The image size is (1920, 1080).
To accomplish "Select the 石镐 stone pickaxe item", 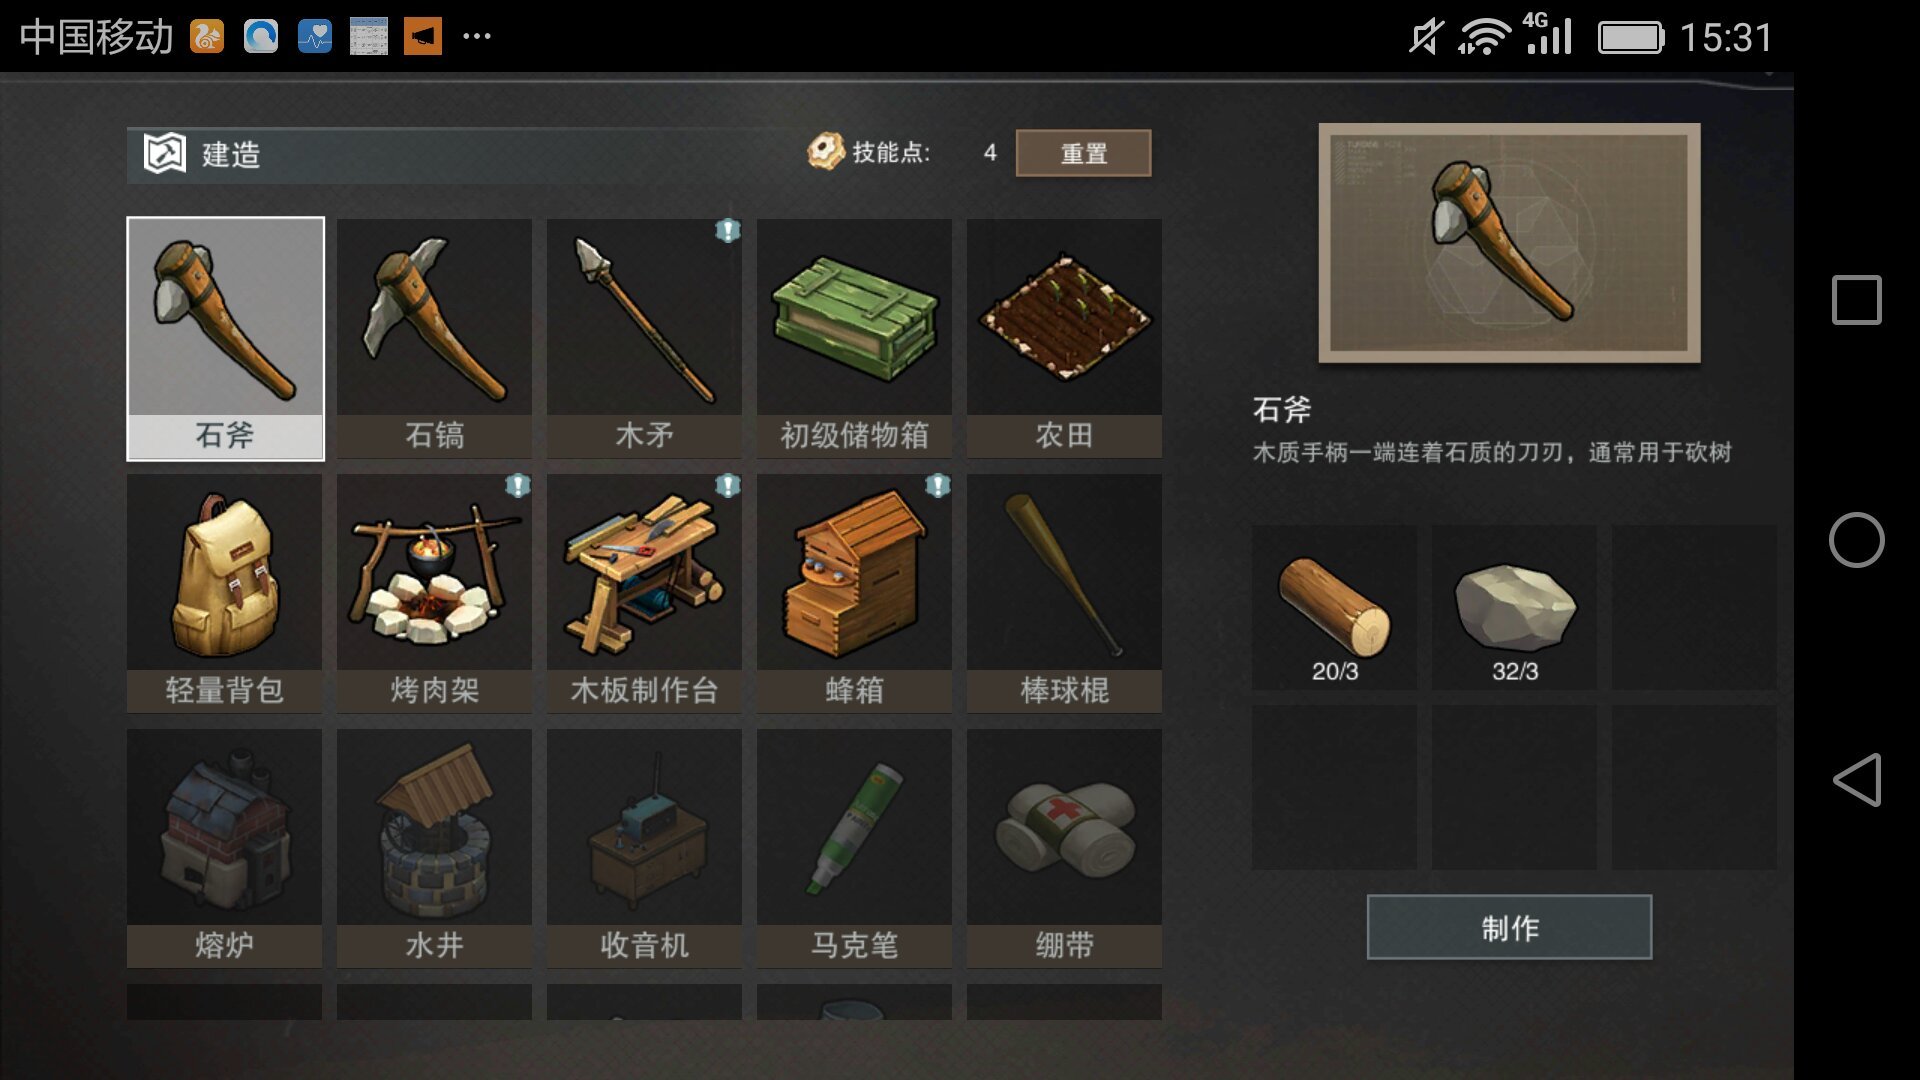I will [434, 338].
